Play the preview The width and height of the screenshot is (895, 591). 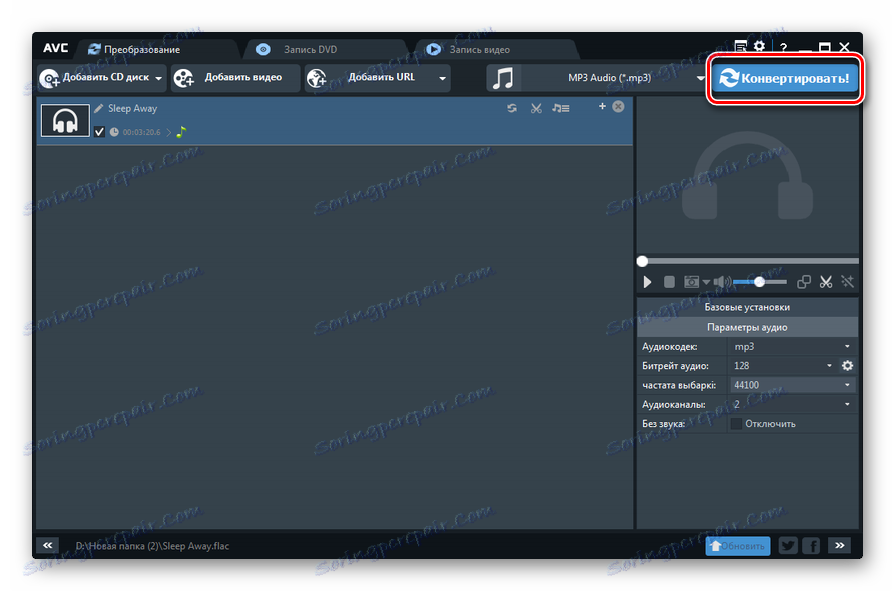click(647, 282)
